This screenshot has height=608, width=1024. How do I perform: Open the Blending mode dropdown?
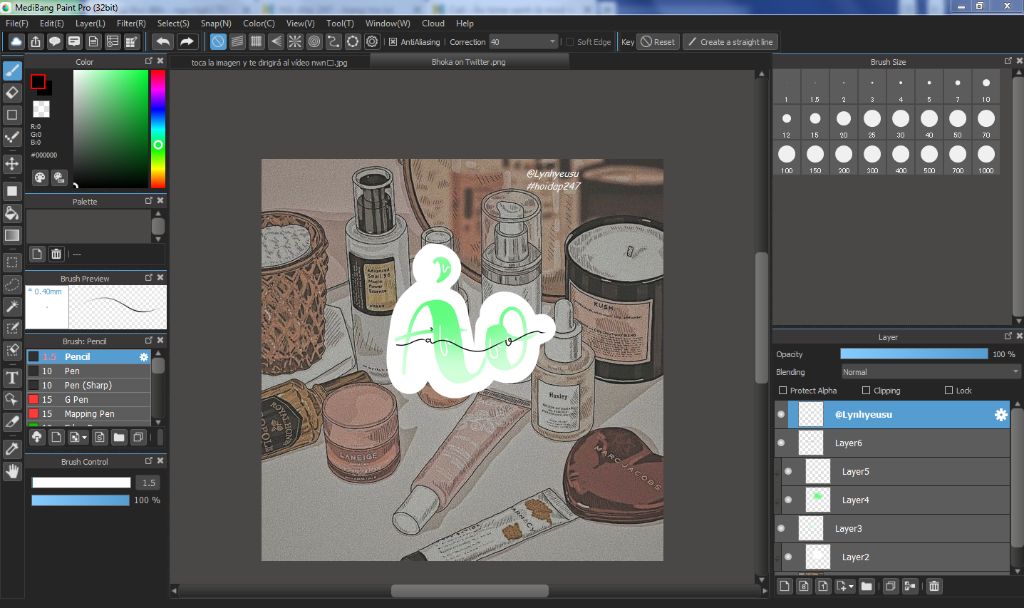click(929, 372)
